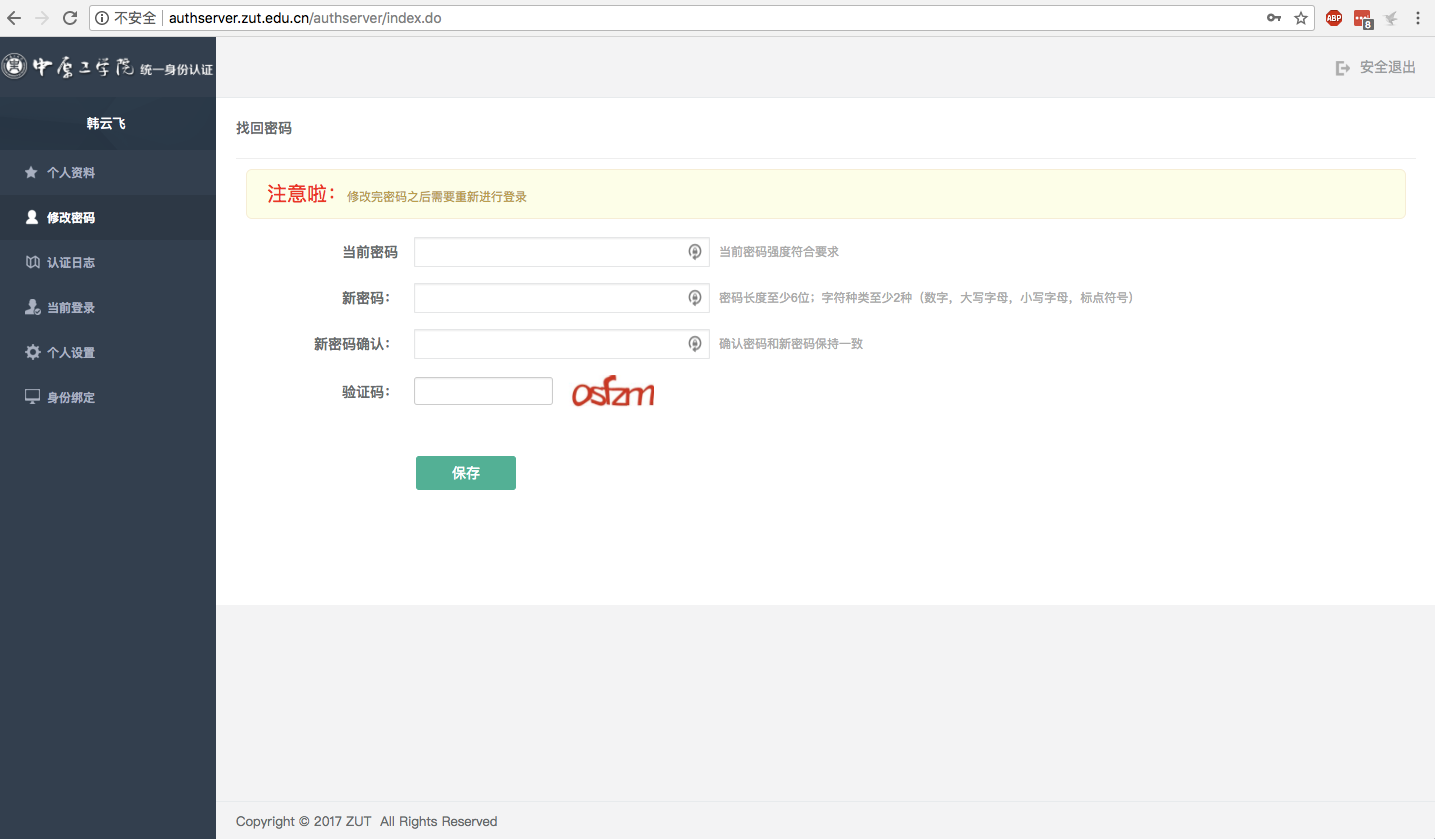The width and height of the screenshot is (1435, 839).
Task: Refresh the osfzm captcha image
Action: coord(613,392)
